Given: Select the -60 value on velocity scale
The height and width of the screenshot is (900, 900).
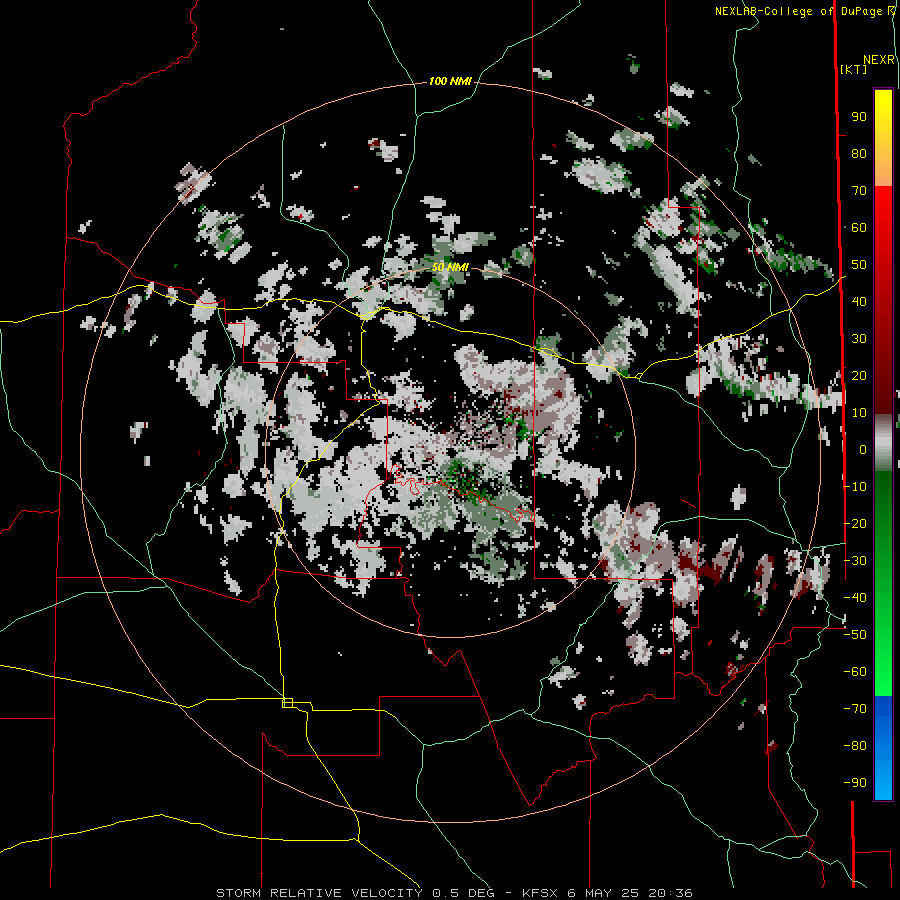Looking at the screenshot, I should pyautogui.click(x=855, y=672).
